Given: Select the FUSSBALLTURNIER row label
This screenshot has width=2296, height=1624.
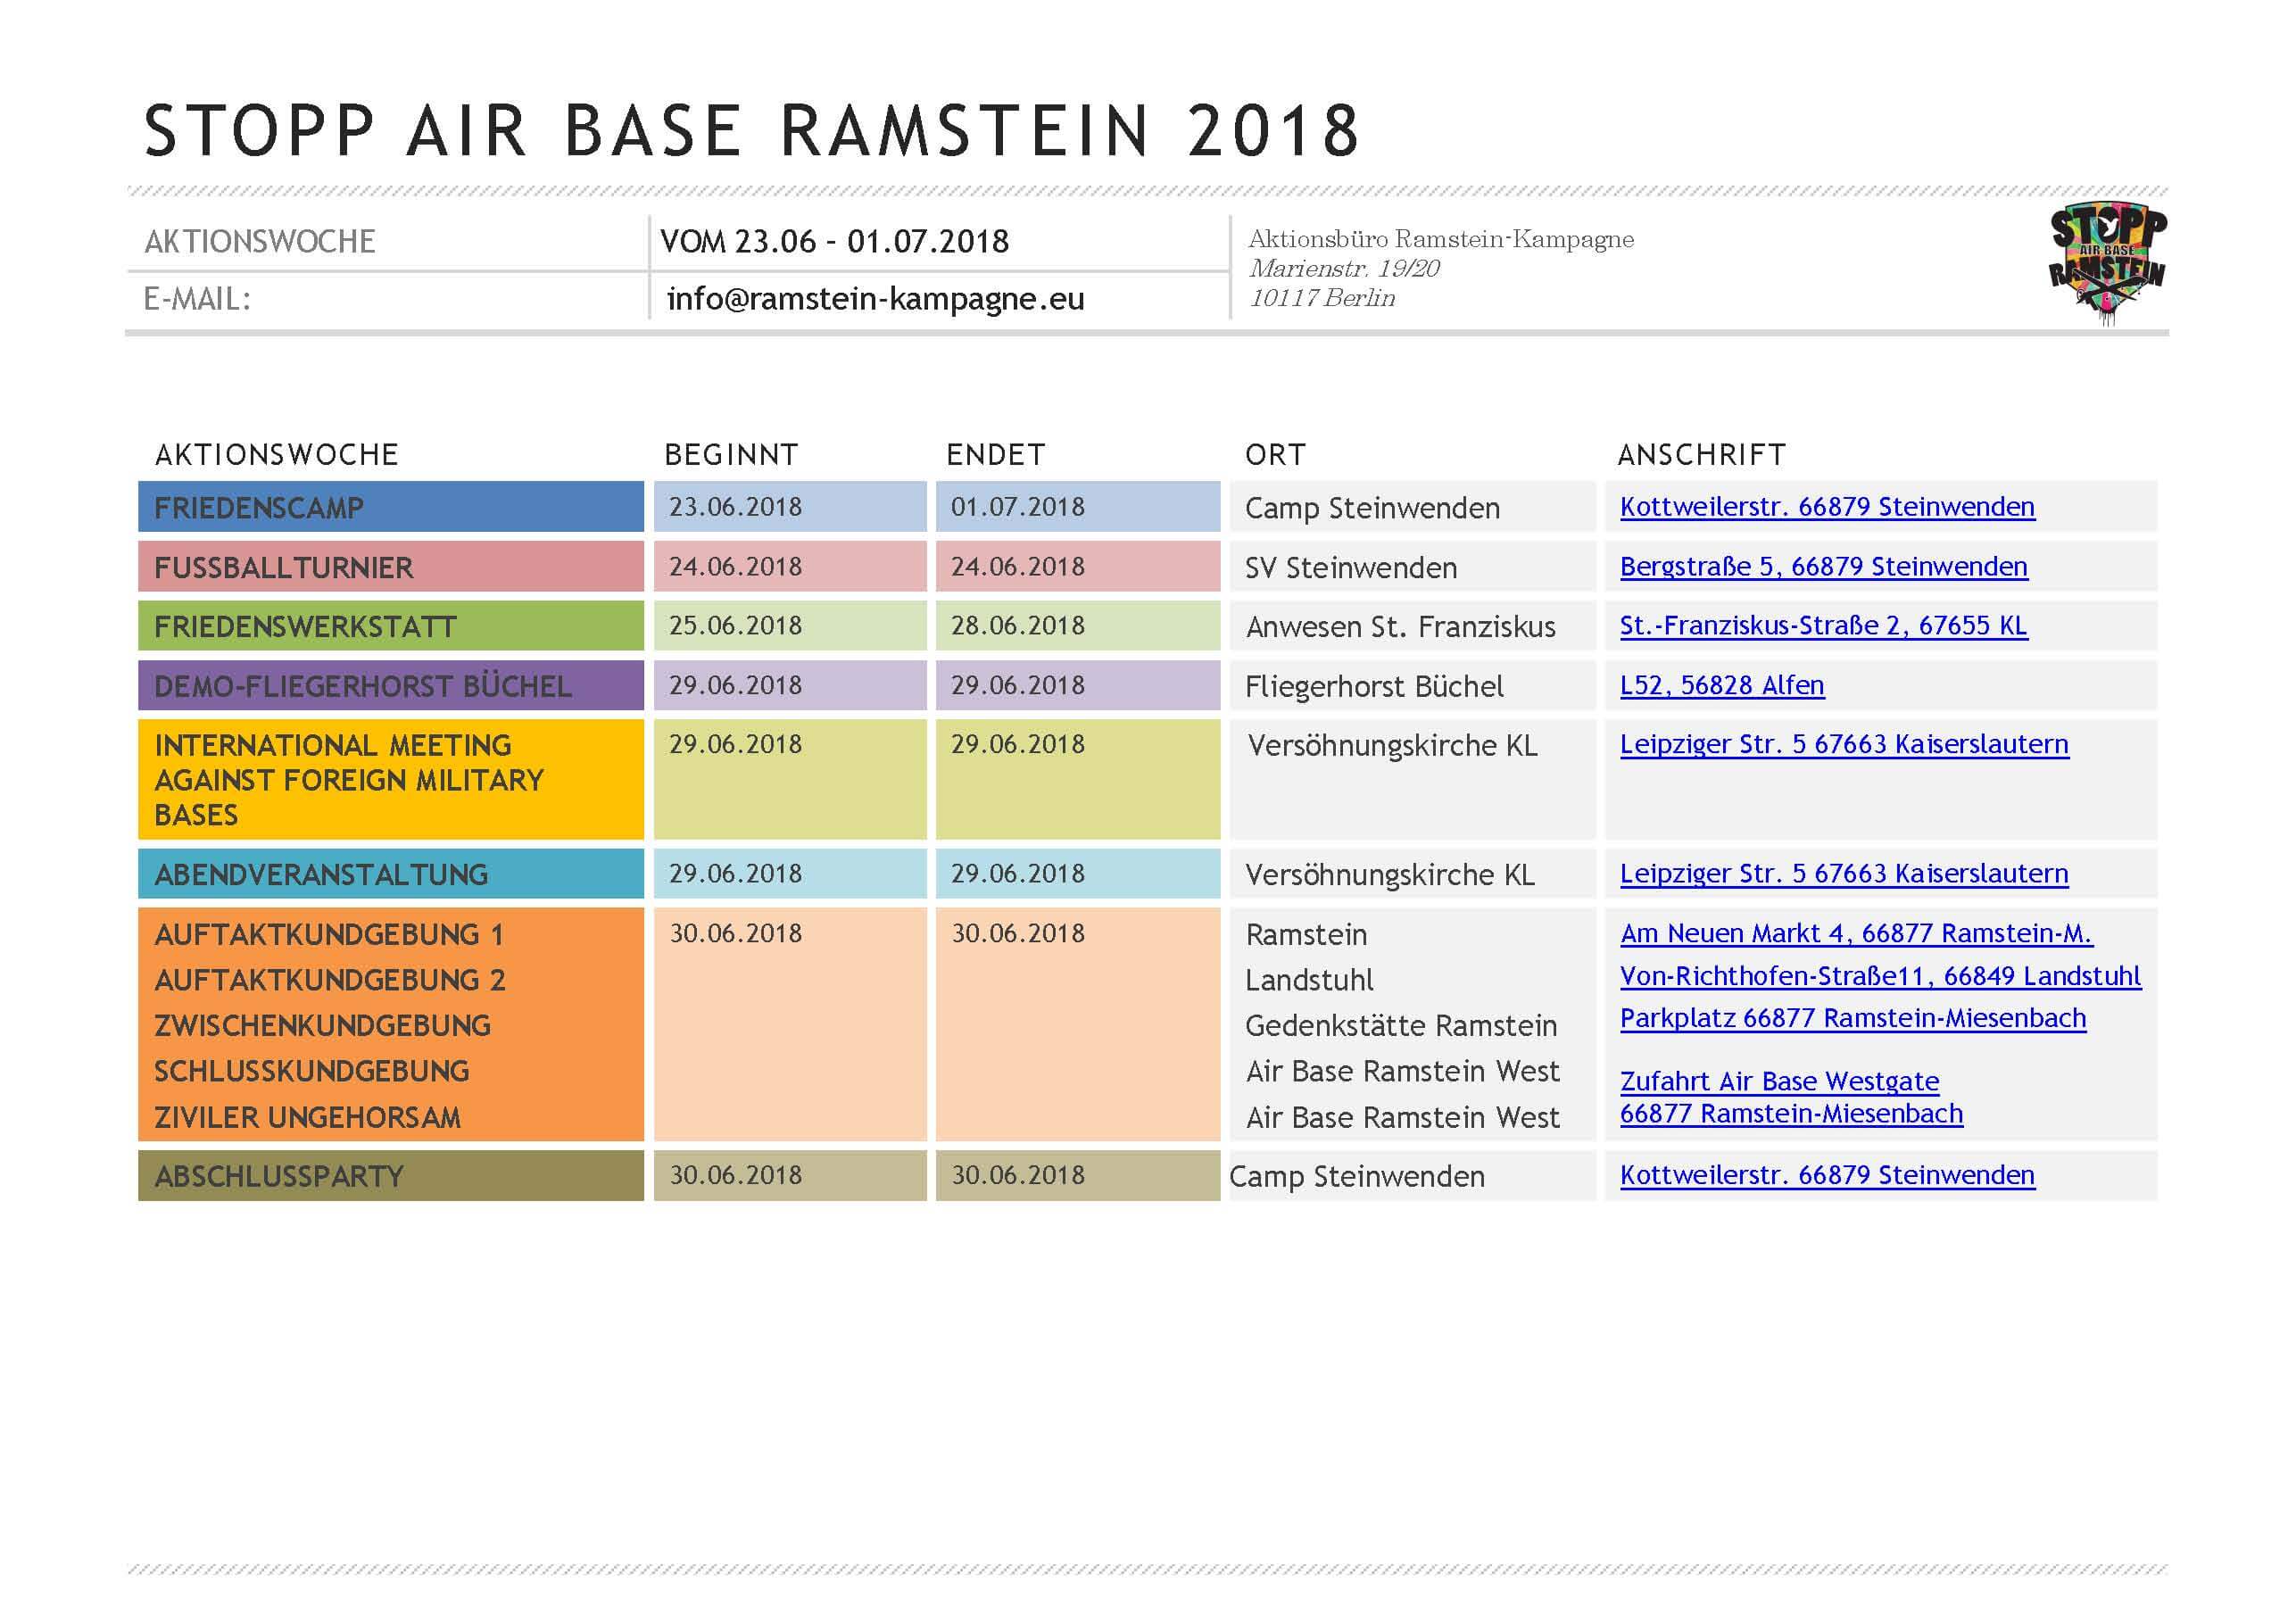Looking at the screenshot, I should [391, 567].
